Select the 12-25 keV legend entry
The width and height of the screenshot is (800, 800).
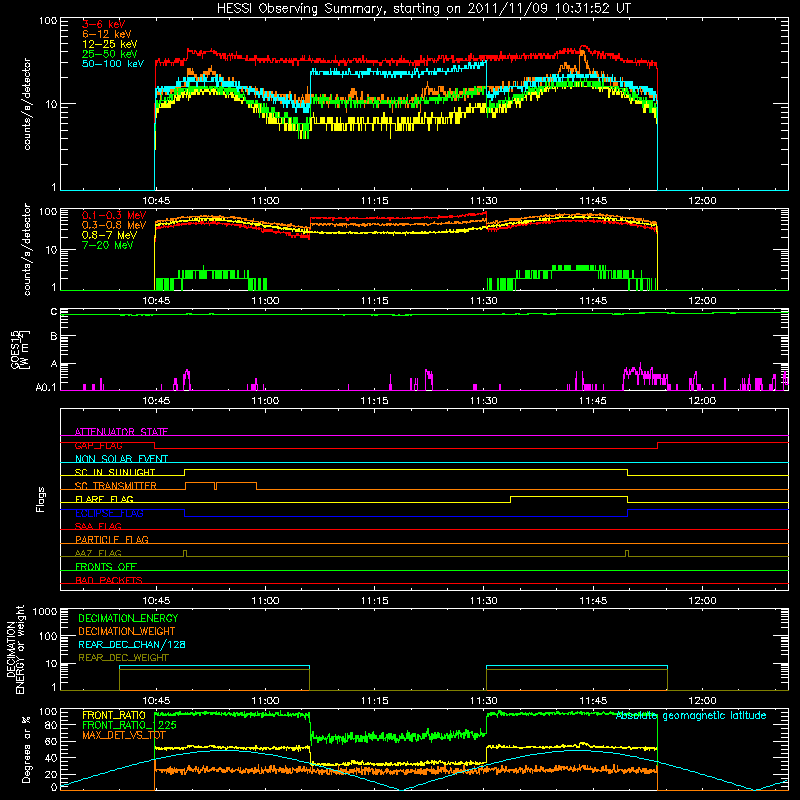pyautogui.click(x=110, y=44)
